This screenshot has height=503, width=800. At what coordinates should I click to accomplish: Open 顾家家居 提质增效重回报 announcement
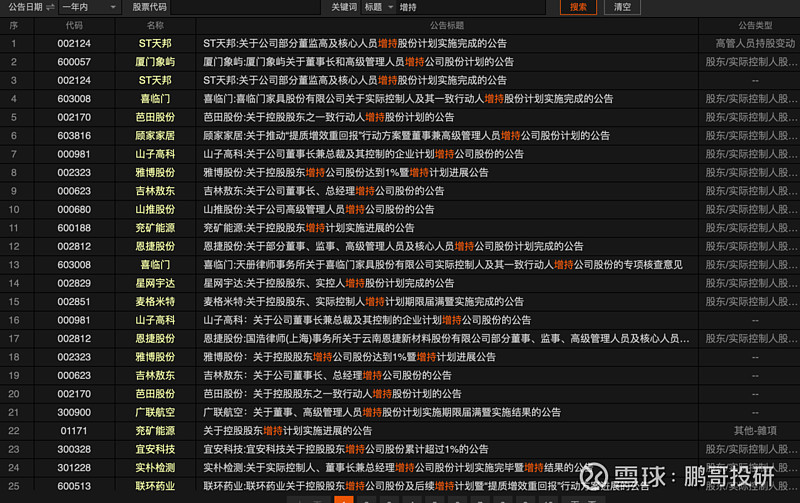pyautogui.click(x=406, y=136)
